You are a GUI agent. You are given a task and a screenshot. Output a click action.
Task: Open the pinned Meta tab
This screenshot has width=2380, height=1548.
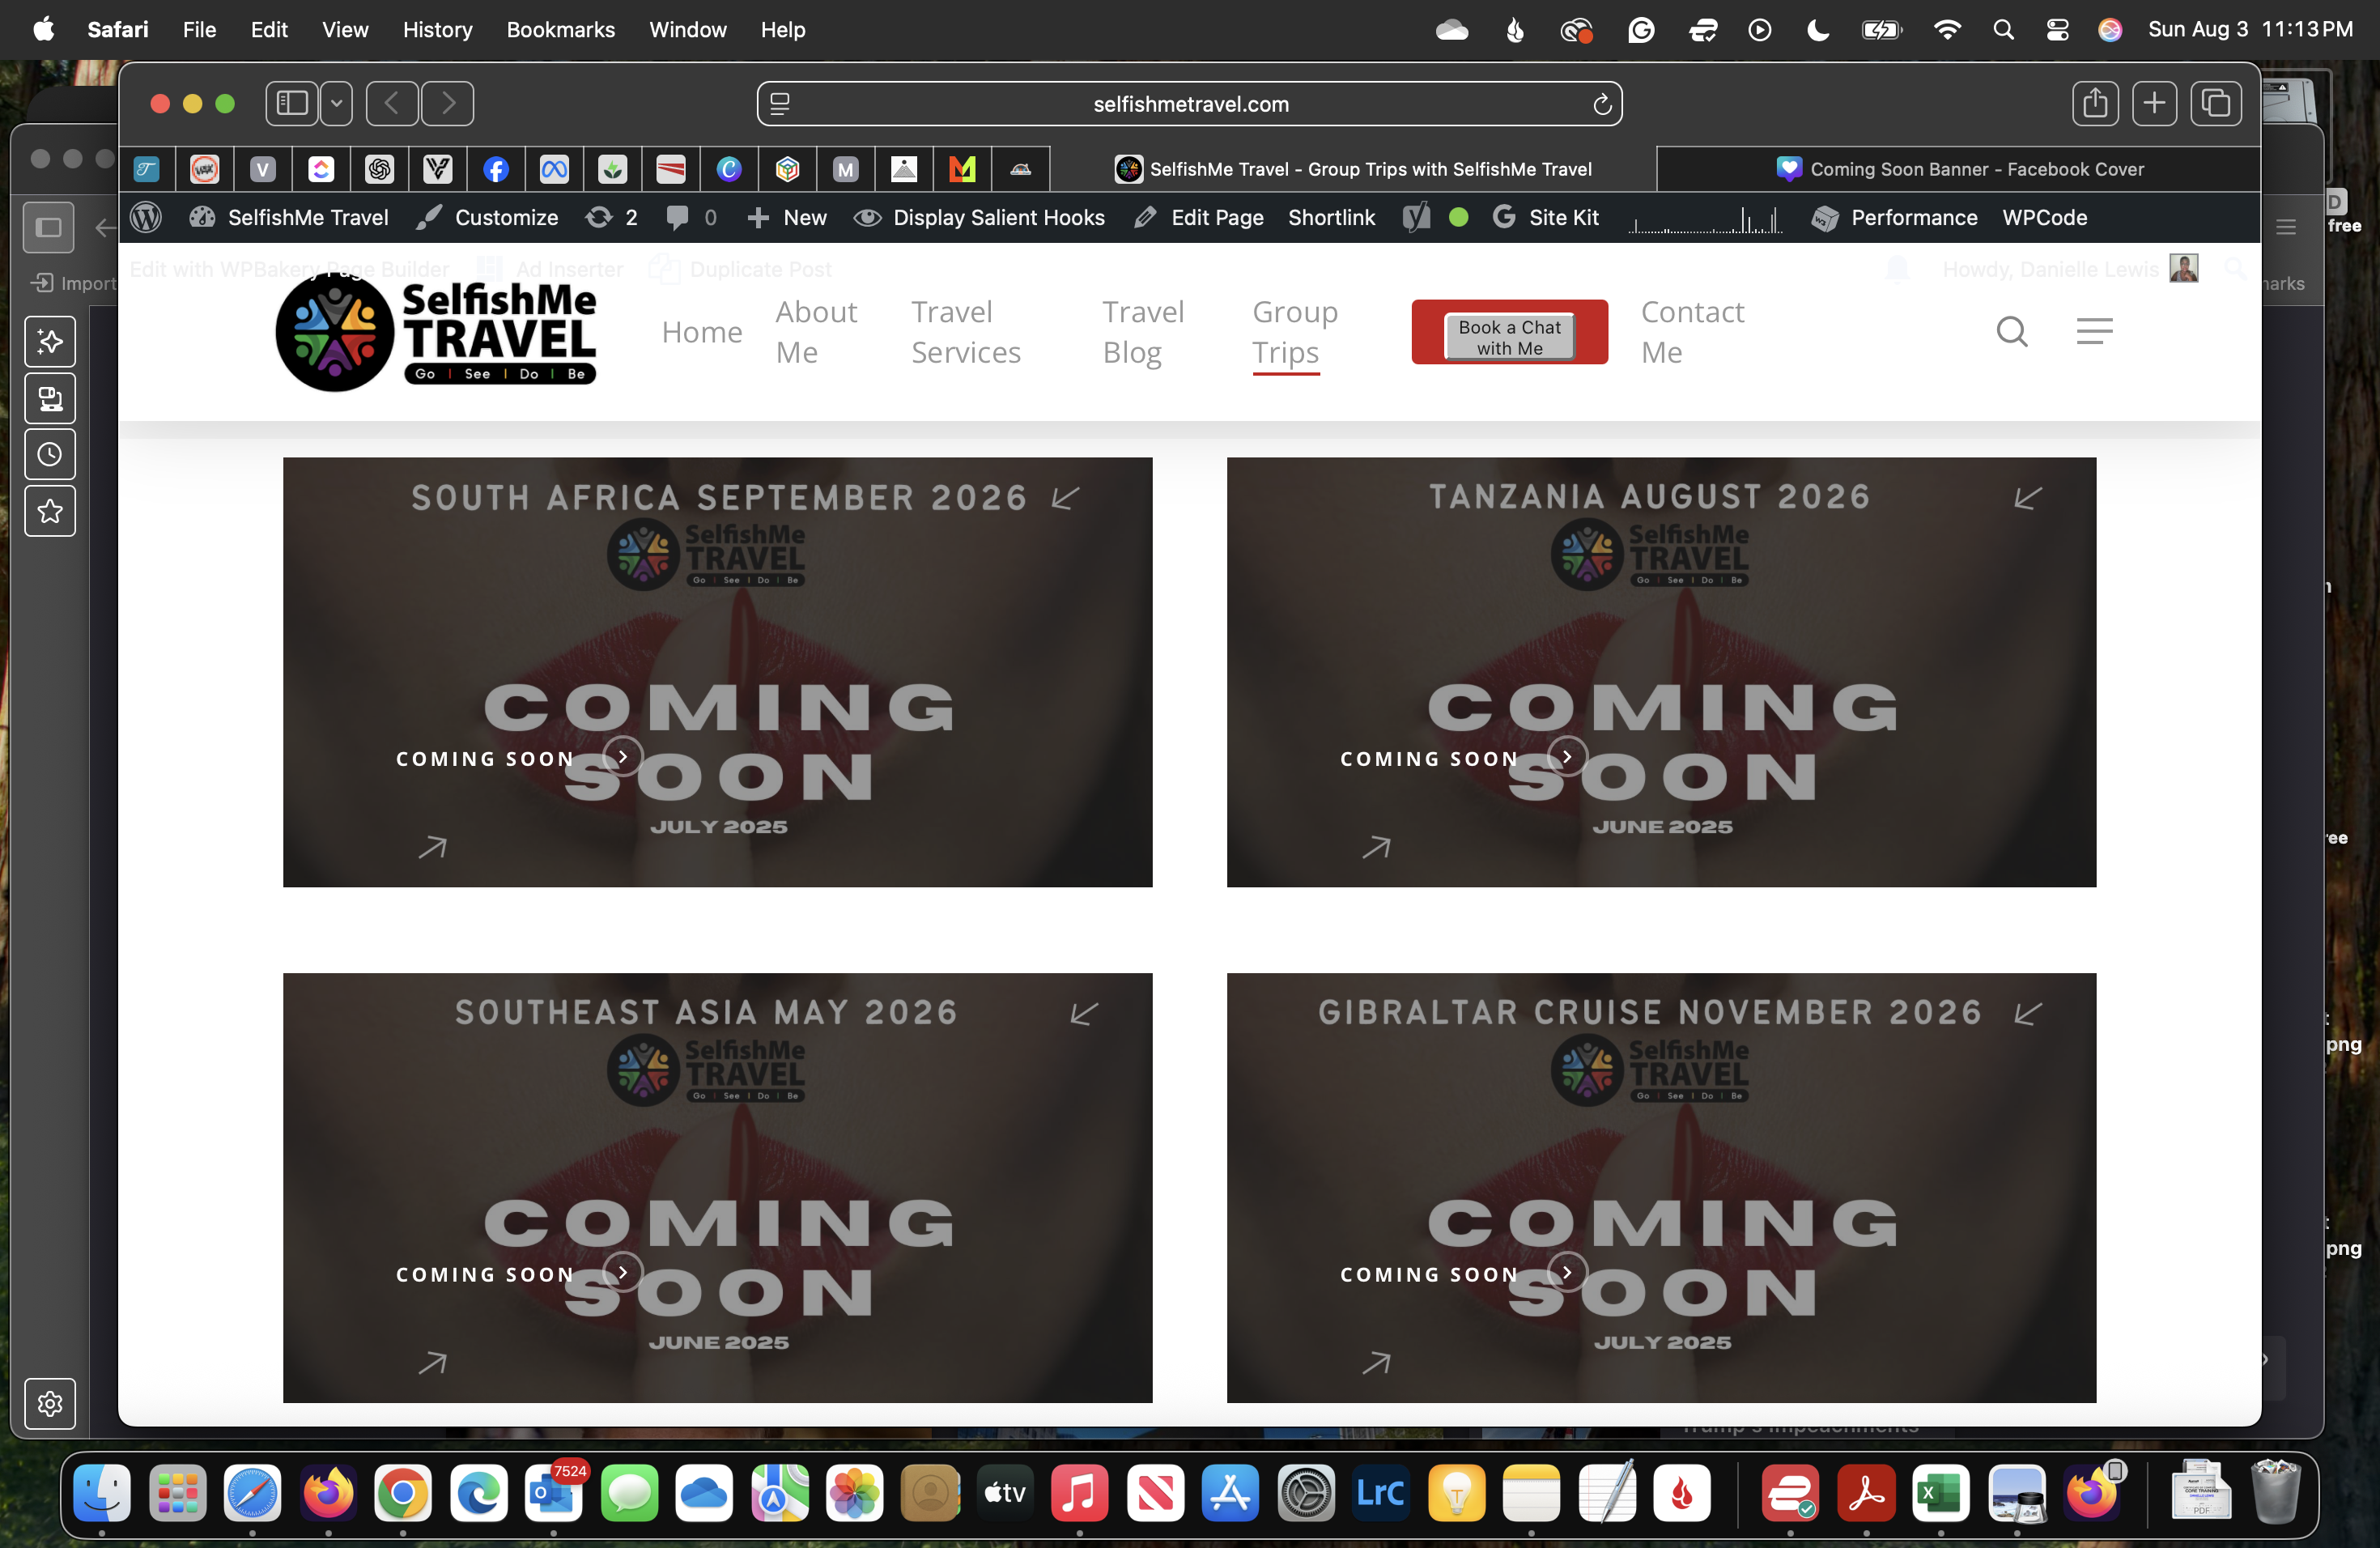pos(554,169)
